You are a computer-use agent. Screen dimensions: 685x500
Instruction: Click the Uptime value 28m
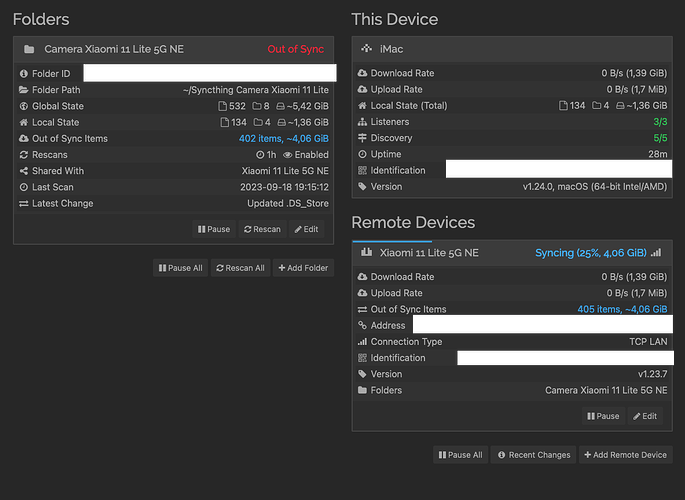(658, 154)
